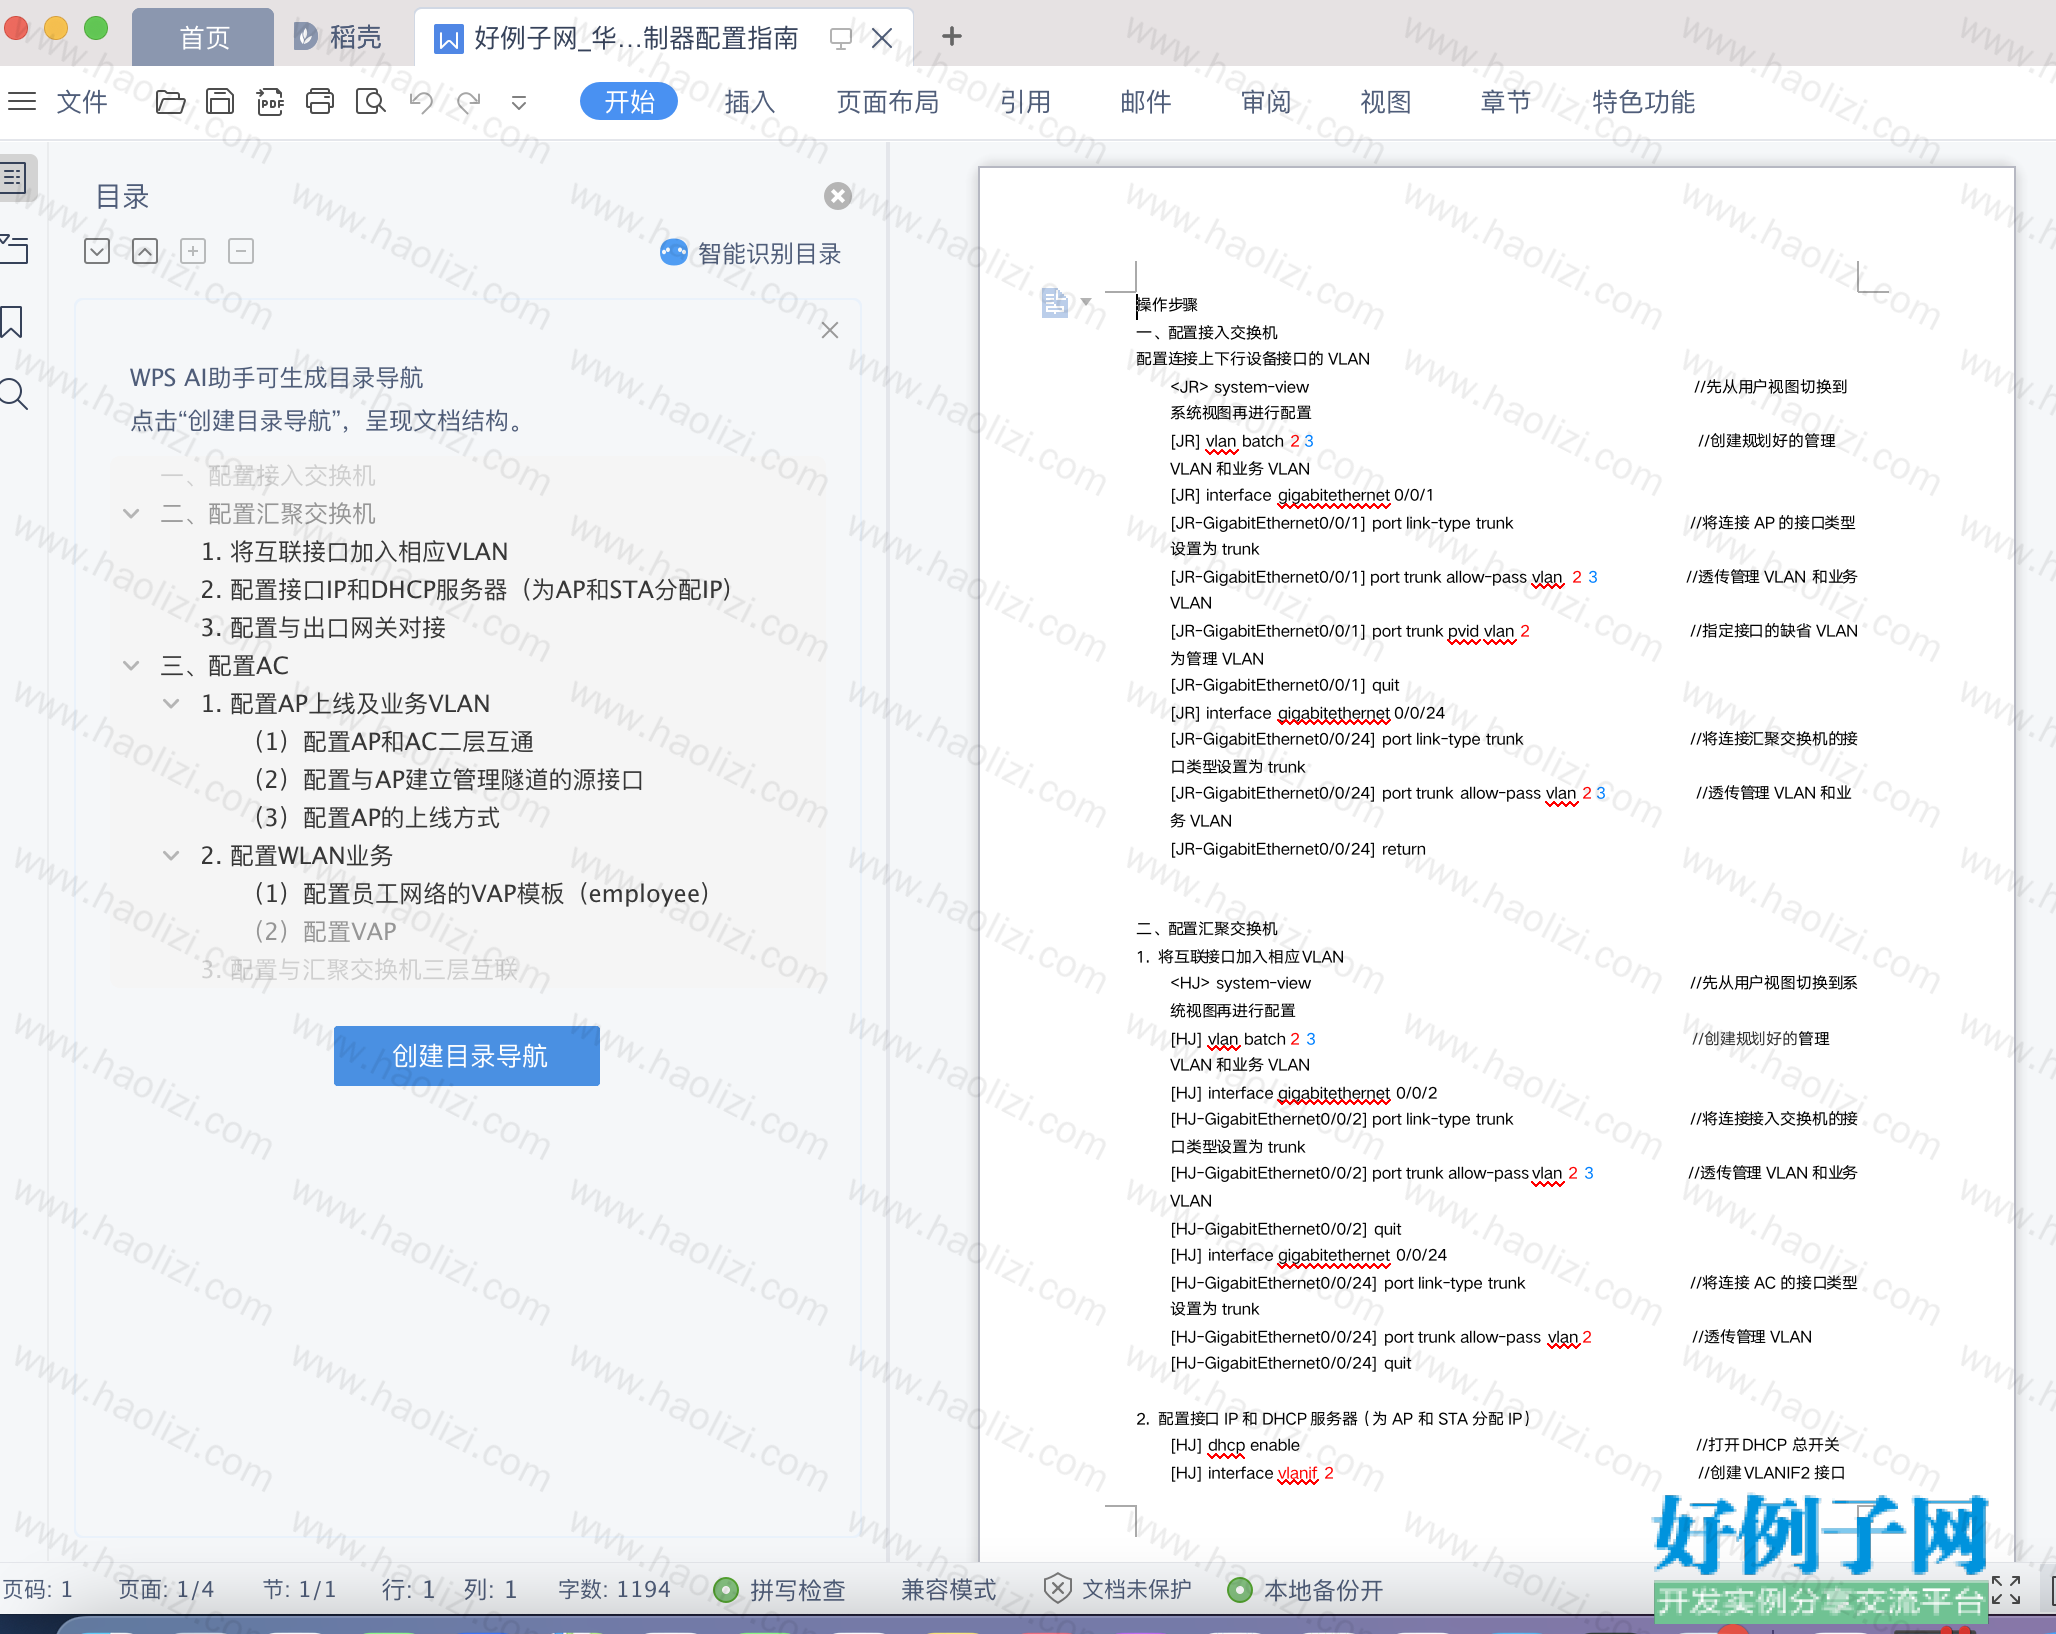Switch to 特色功能 ribbon tab
The image size is (2056, 1634).
pos(1643,102)
